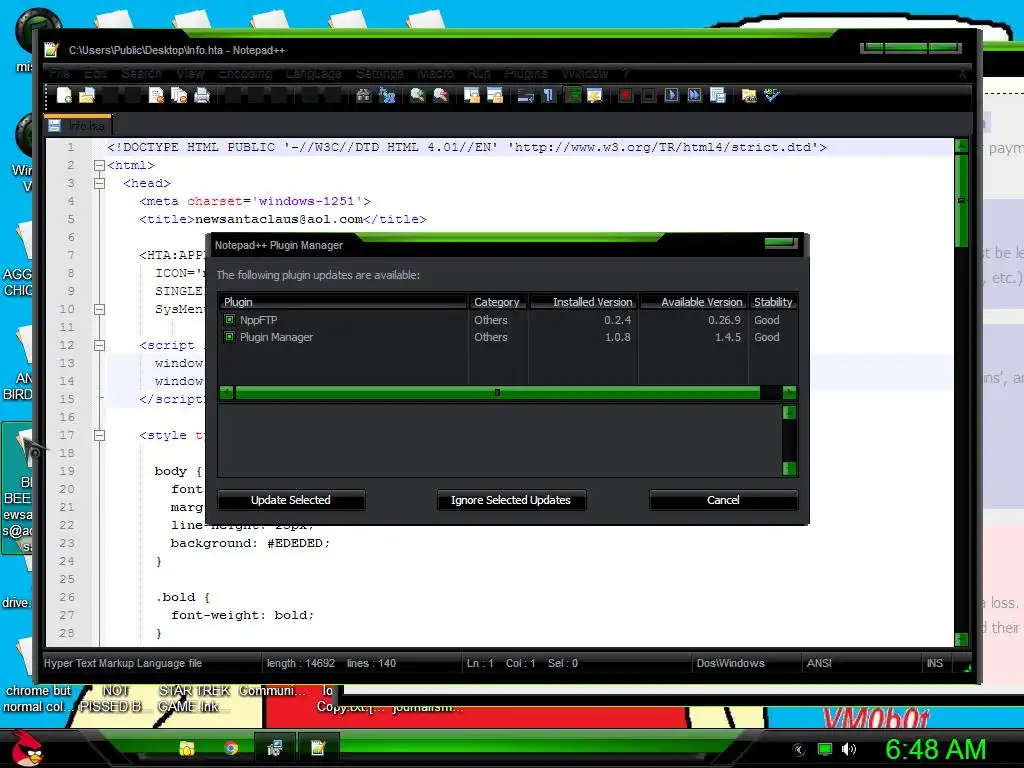The height and width of the screenshot is (768, 1024).
Task: Open the file explorer taskbar icon
Action: [x=187, y=748]
